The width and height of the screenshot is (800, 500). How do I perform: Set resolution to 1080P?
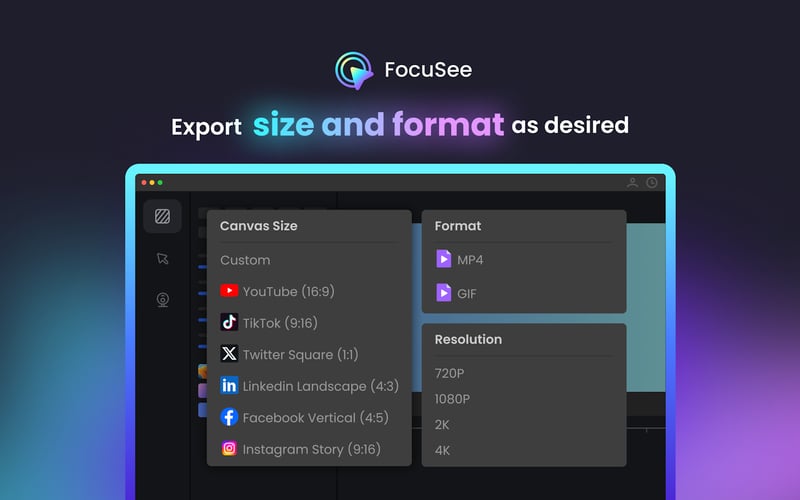point(452,399)
